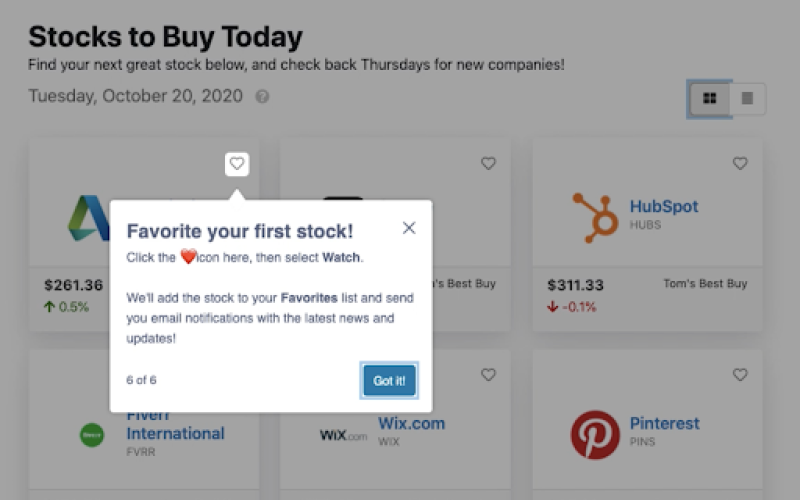Open the Fiverr International stock link
Screen dimensions: 800x500
175,433
